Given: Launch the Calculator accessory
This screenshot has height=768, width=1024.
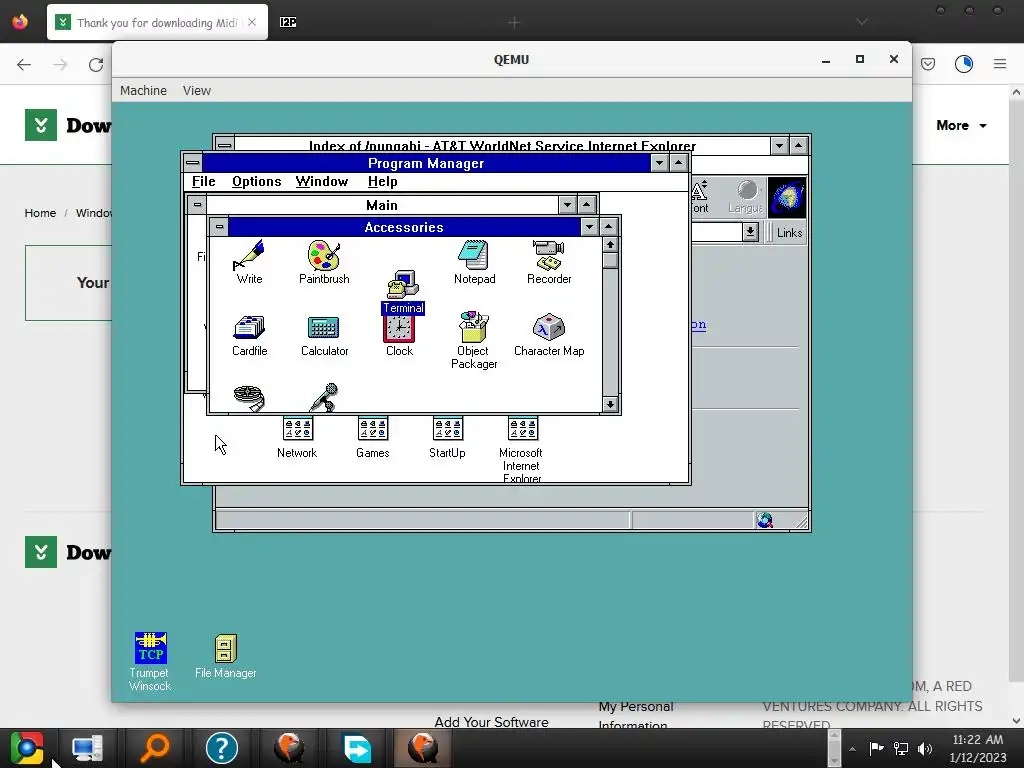Looking at the screenshot, I should click(x=324, y=336).
